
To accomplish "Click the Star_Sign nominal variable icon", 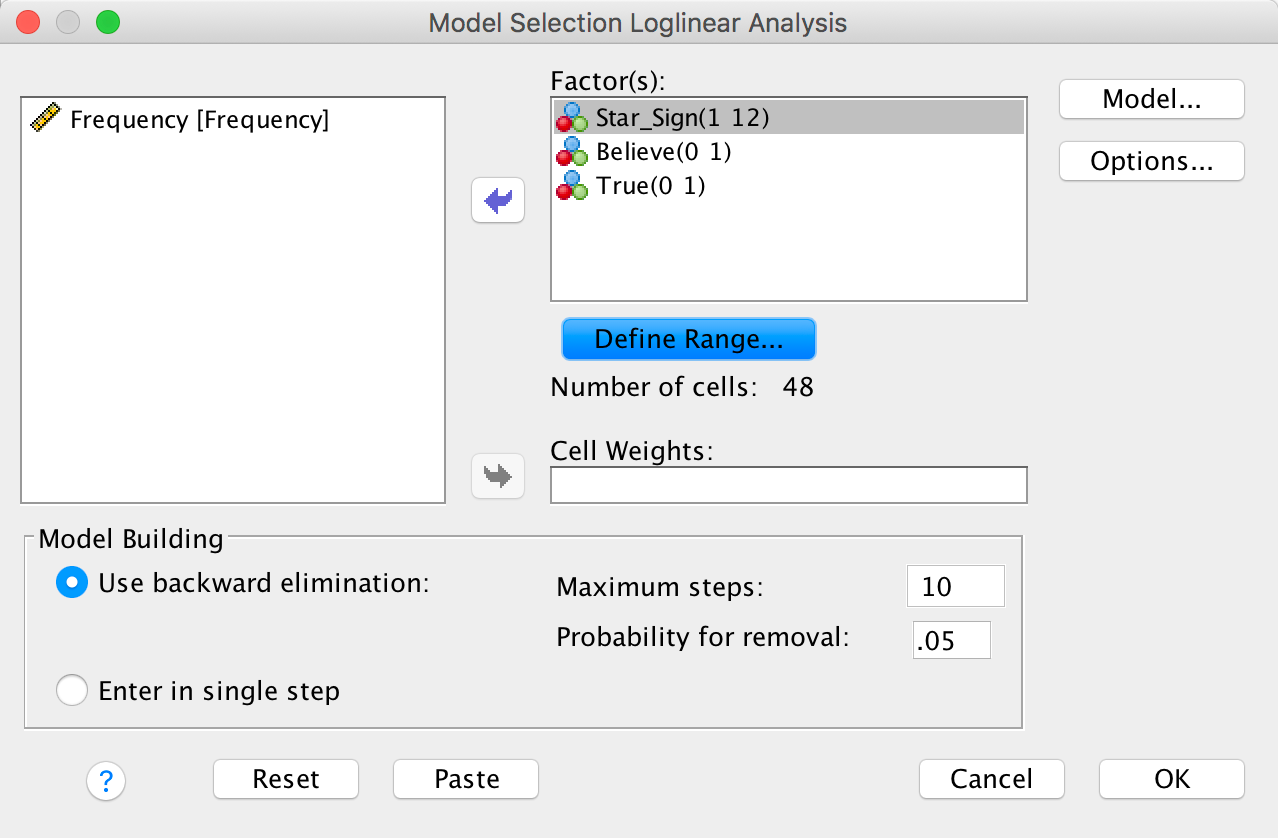I will coord(573,118).
